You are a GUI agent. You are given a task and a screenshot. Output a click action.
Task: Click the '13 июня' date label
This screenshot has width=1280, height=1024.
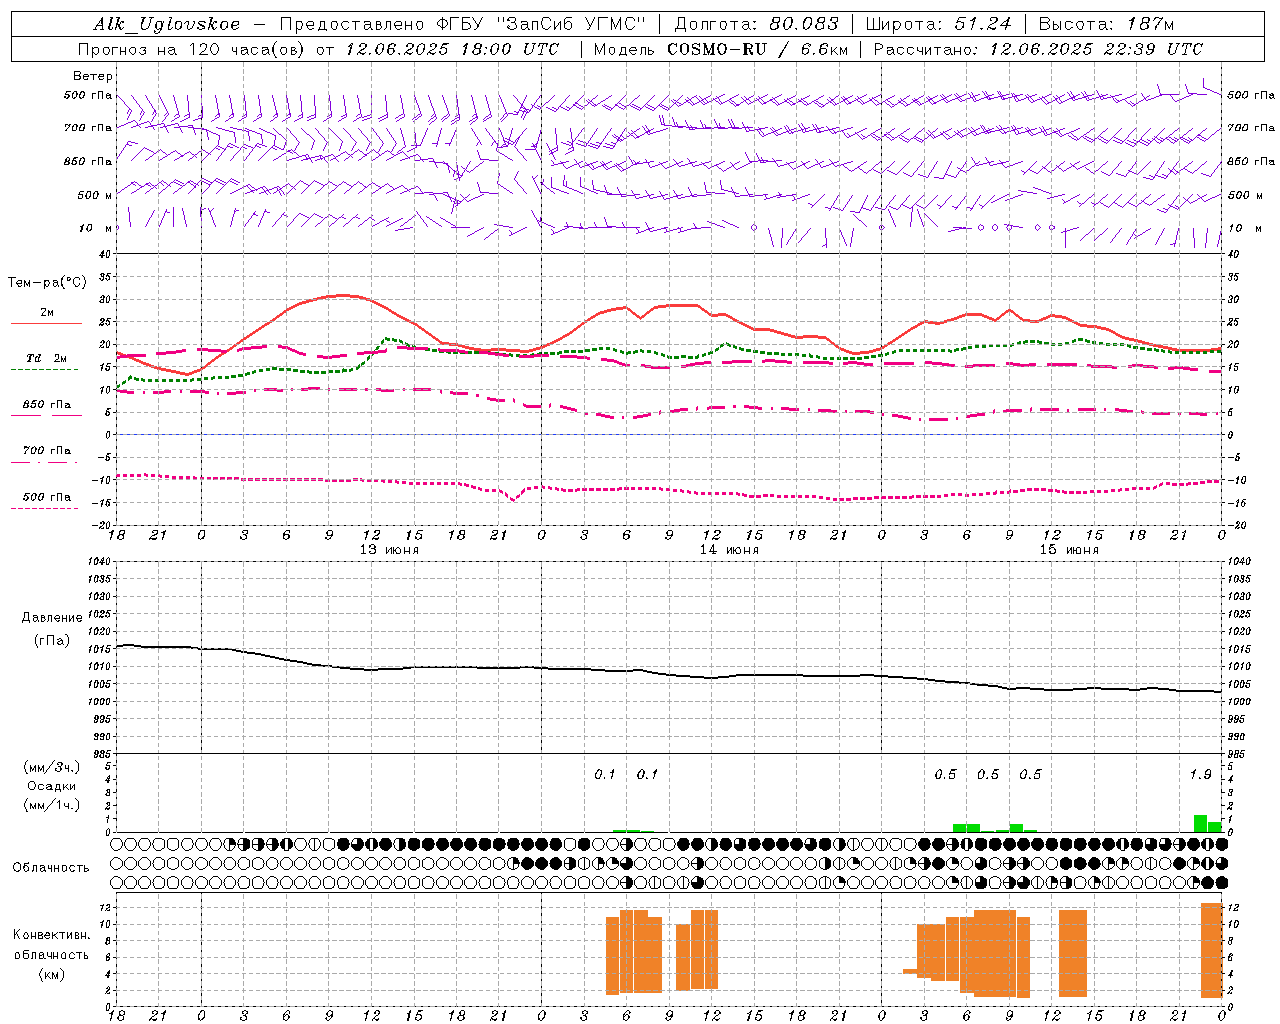(x=389, y=550)
